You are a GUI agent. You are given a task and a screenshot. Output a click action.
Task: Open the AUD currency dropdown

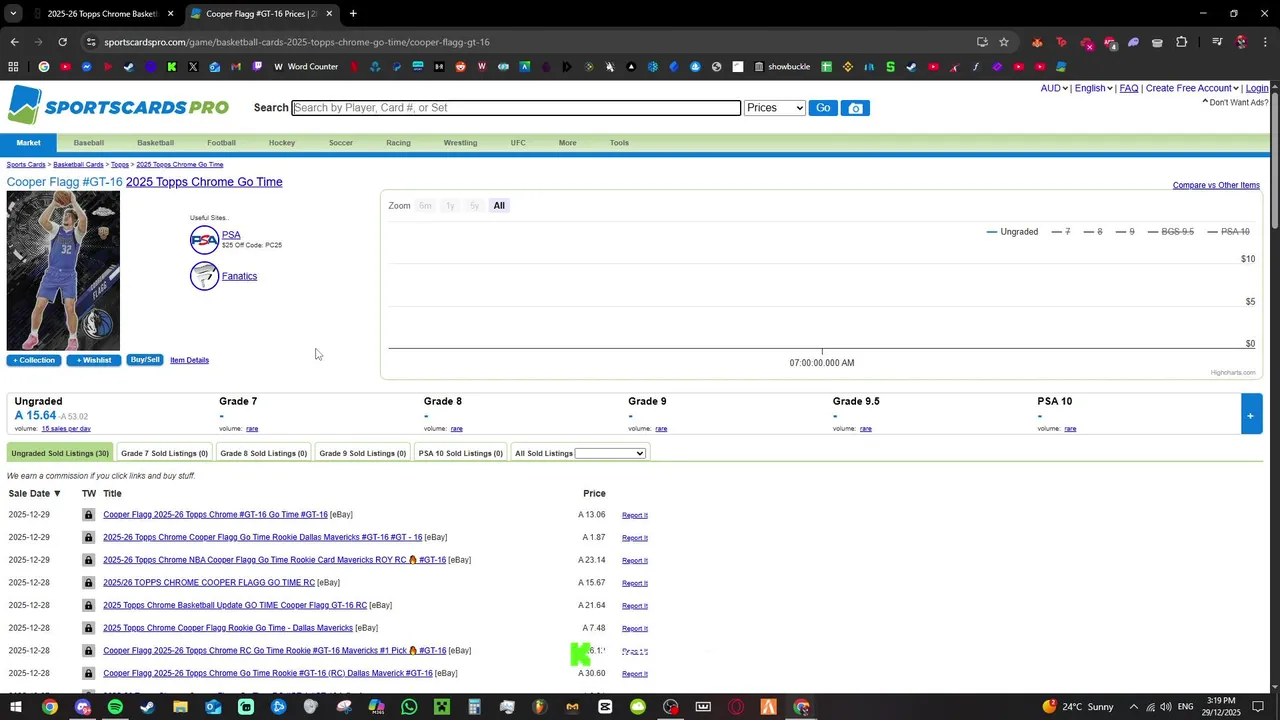click(x=1054, y=88)
